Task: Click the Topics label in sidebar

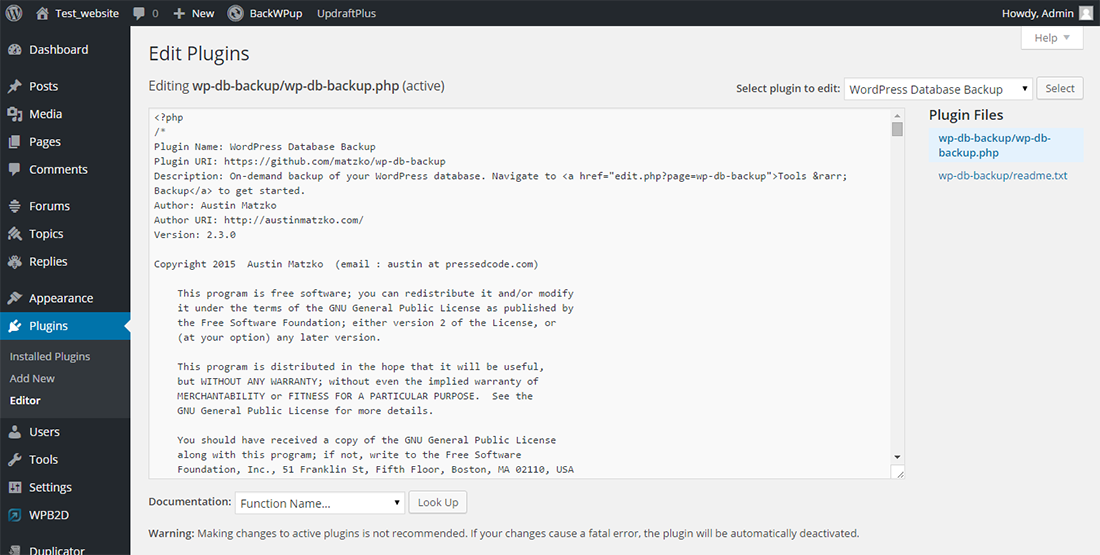Action: (46, 234)
